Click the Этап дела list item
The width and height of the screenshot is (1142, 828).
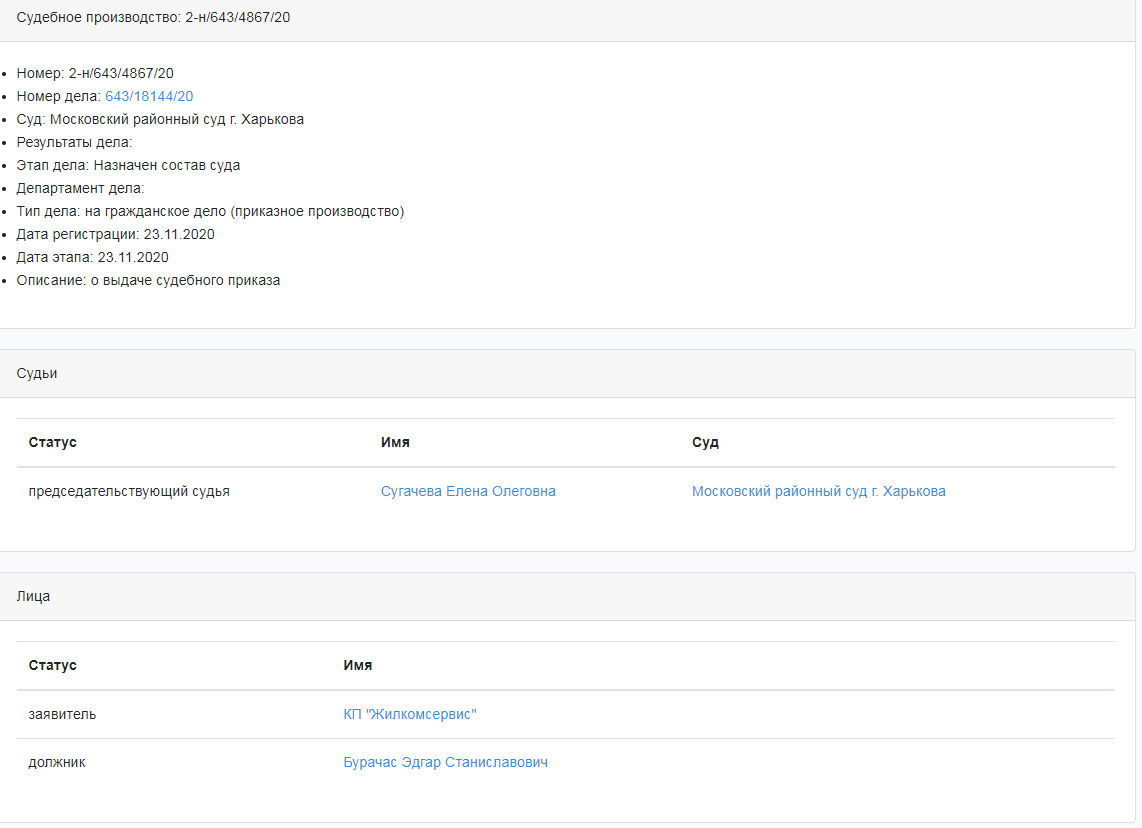coord(128,165)
